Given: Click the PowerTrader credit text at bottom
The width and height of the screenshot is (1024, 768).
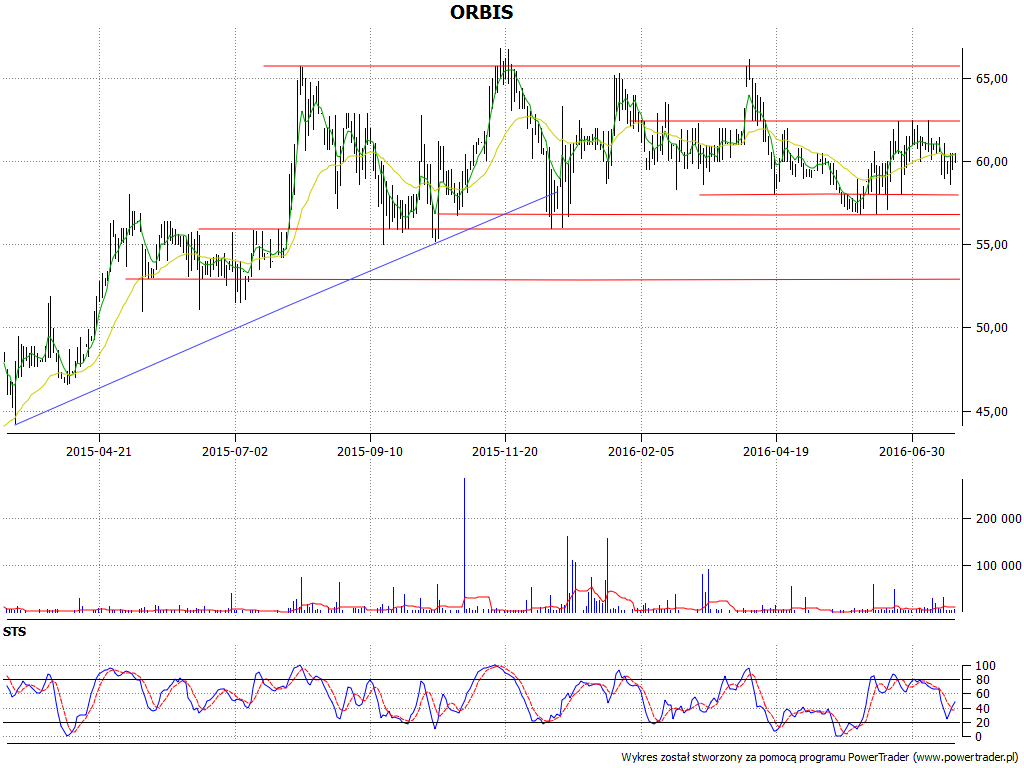Looking at the screenshot, I should [x=822, y=758].
